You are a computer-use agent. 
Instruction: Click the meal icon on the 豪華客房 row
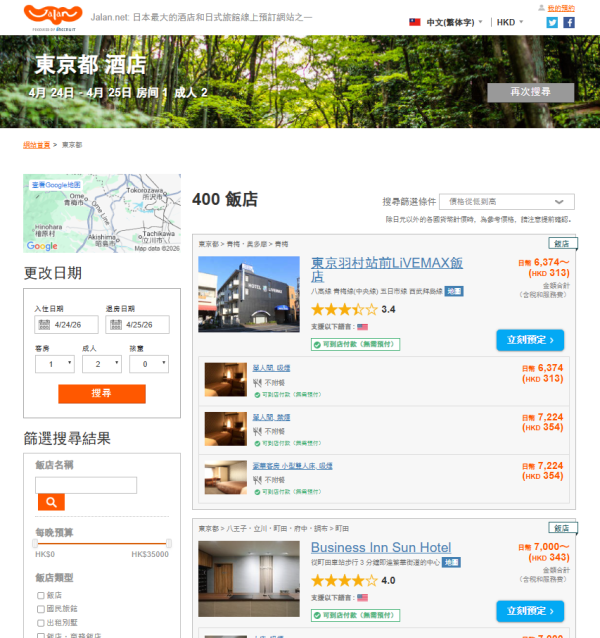coord(257,480)
